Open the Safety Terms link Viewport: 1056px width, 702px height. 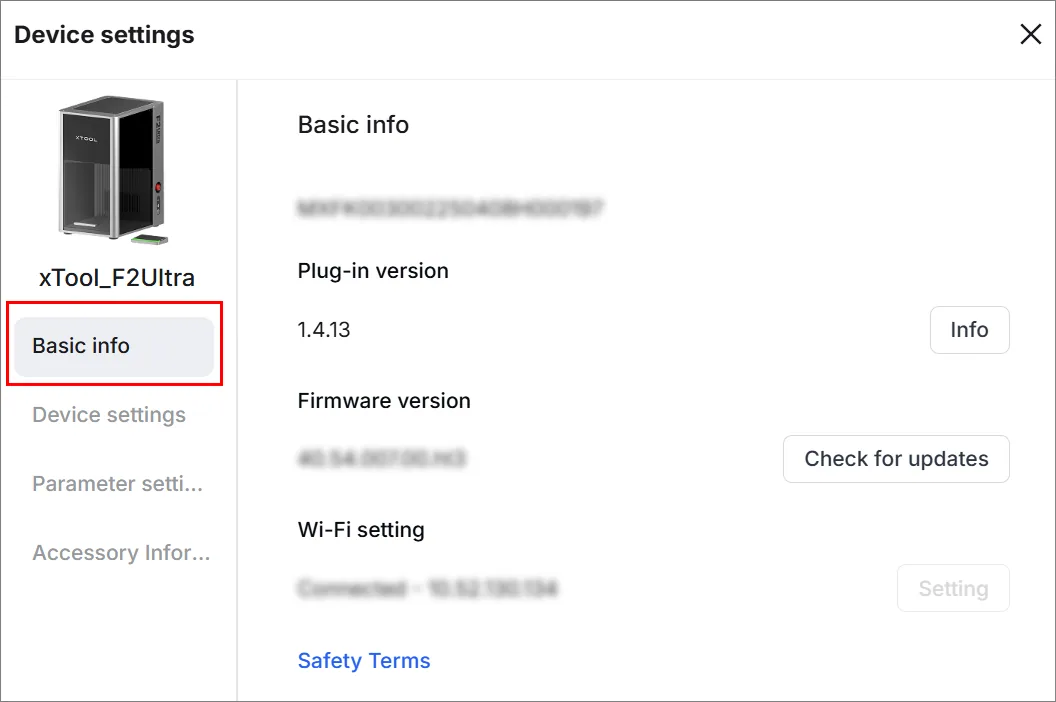[364, 661]
